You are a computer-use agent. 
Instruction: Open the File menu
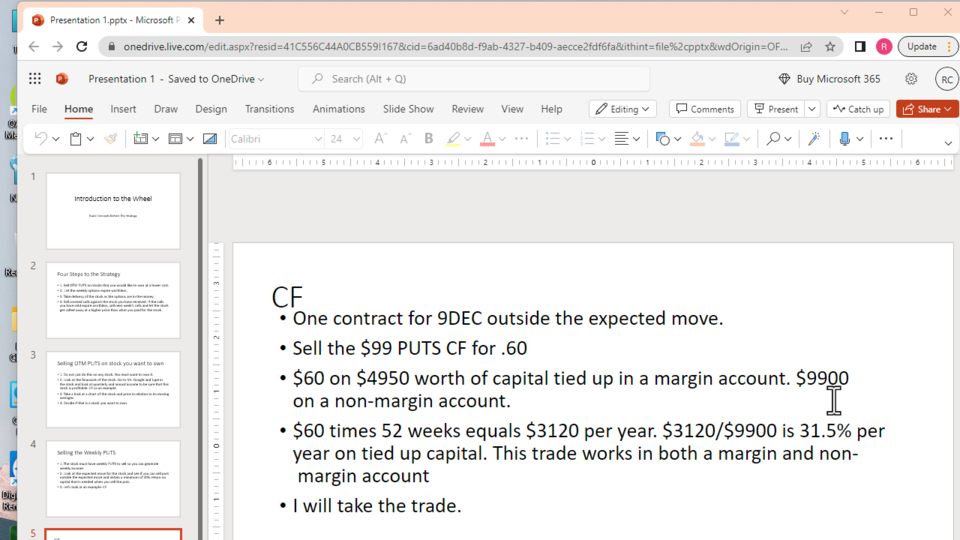pyautogui.click(x=39, y=109)
